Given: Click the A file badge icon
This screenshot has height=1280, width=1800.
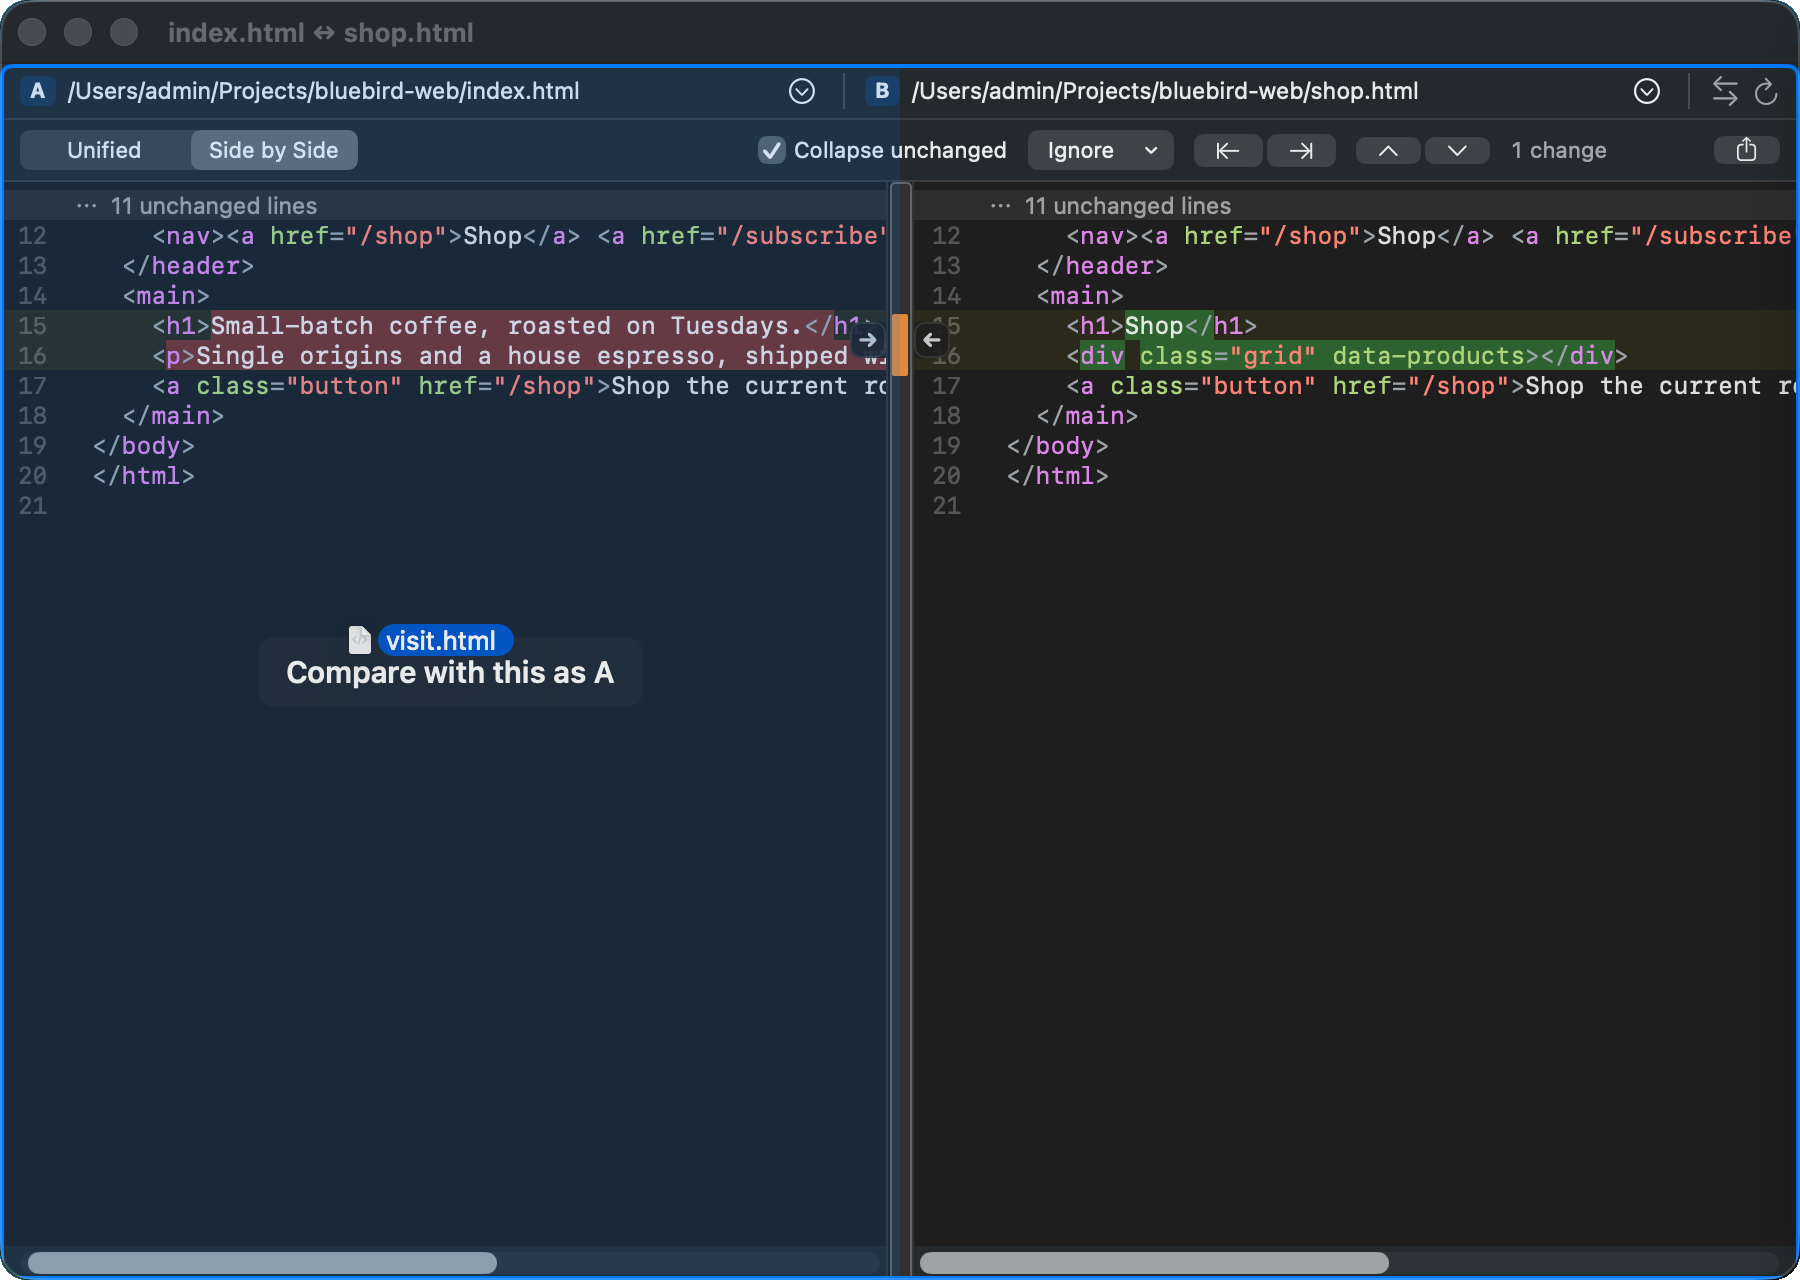Looking at the screenshot, I should [x=37, y=91].
